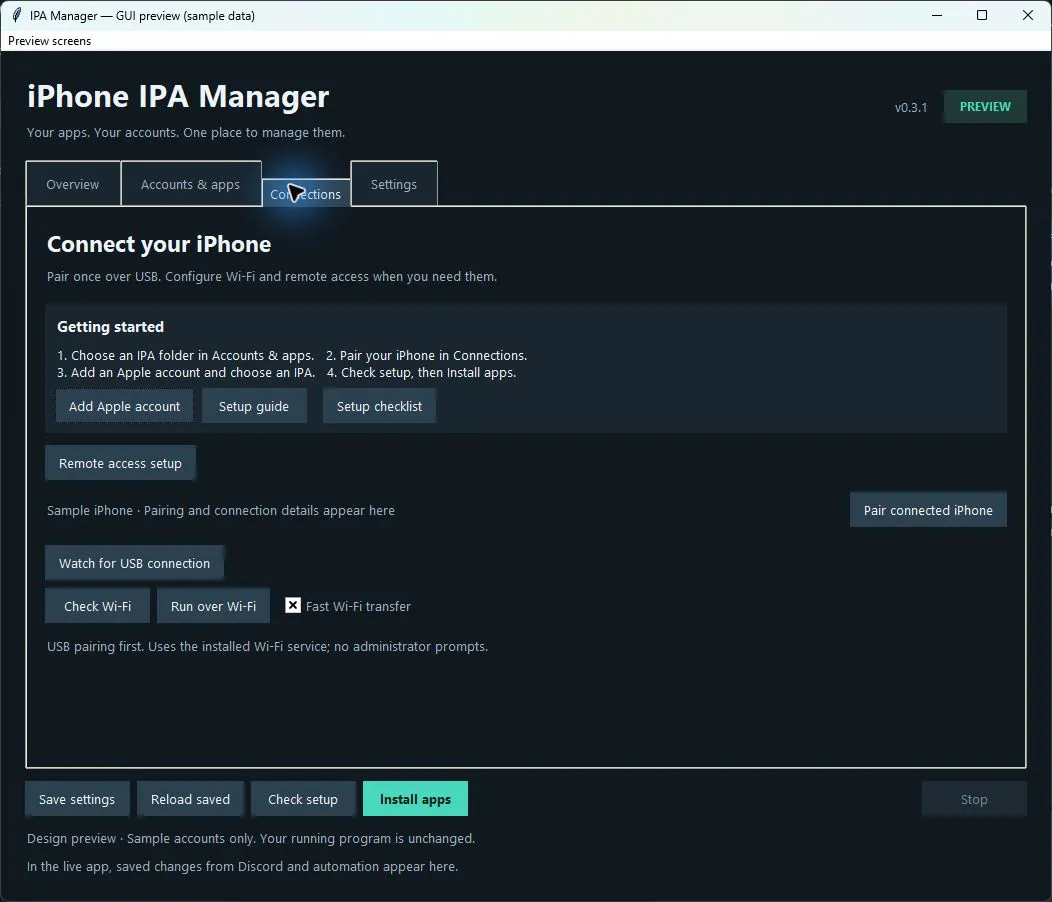Click step '1. Choose an IPA folder'
The height and width of the screenshot is (902, 1052).
point(186,355)
